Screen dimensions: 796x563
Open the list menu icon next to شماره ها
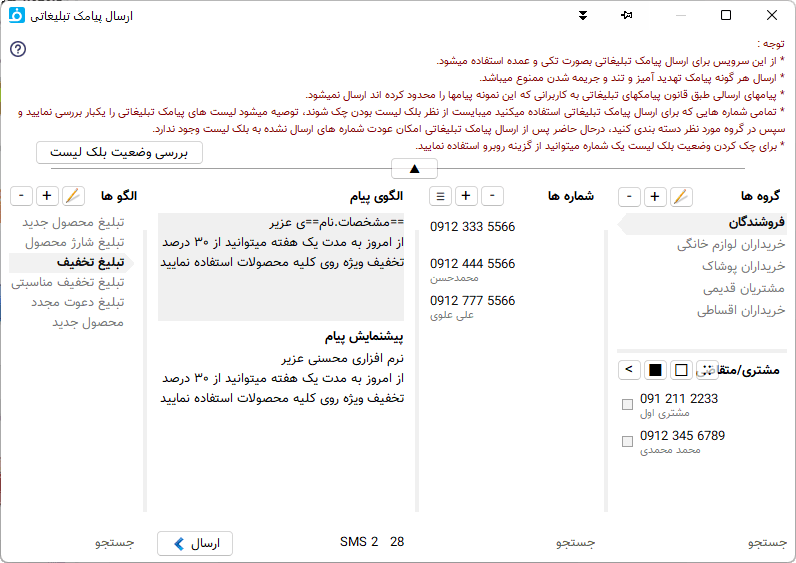[441, 196]
